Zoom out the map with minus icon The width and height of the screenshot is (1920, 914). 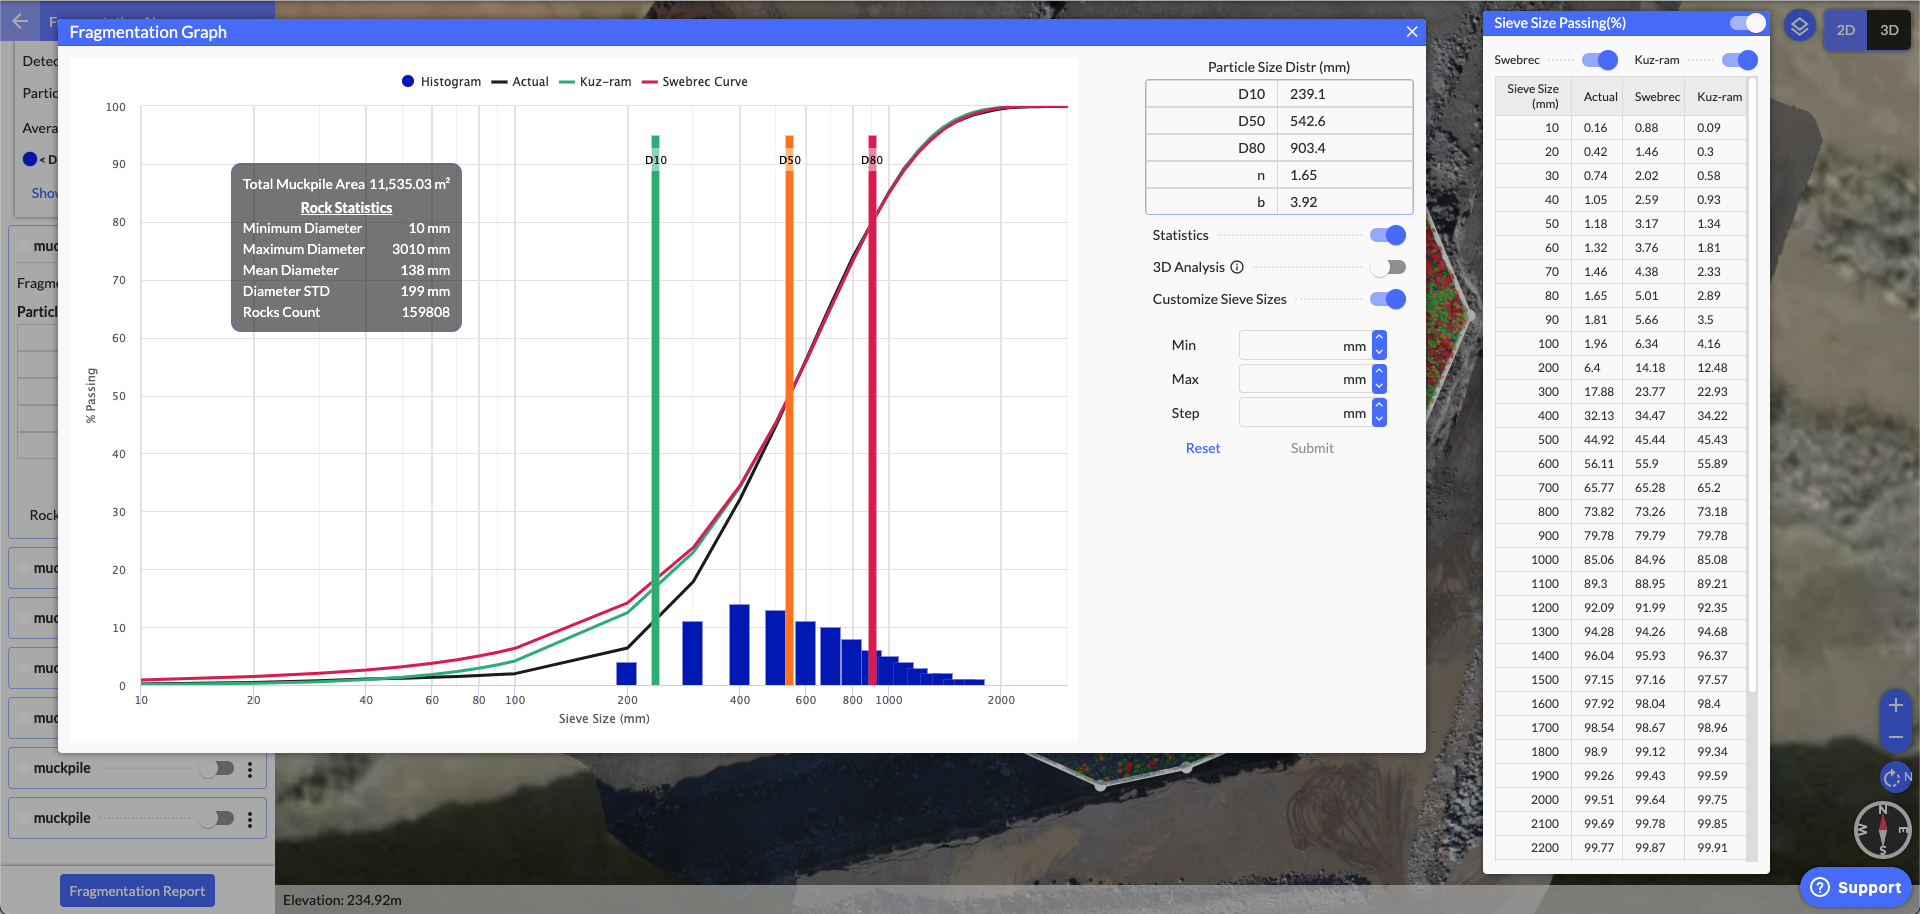coord(1895,737)
